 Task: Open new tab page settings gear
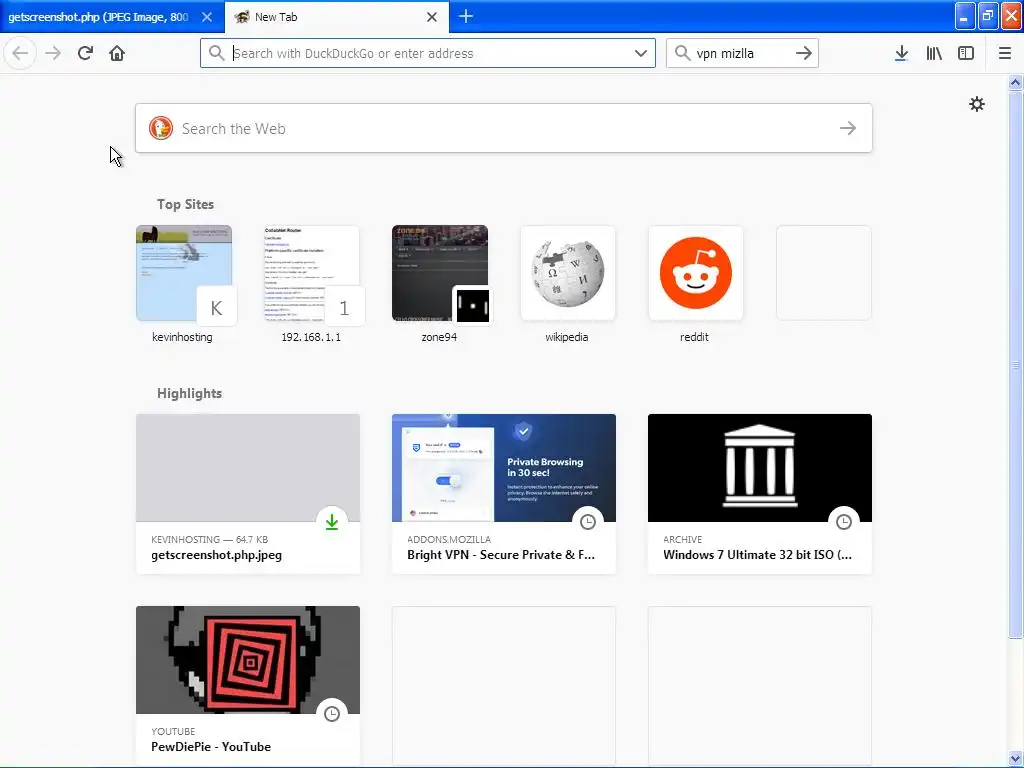(x=977, y=104)
